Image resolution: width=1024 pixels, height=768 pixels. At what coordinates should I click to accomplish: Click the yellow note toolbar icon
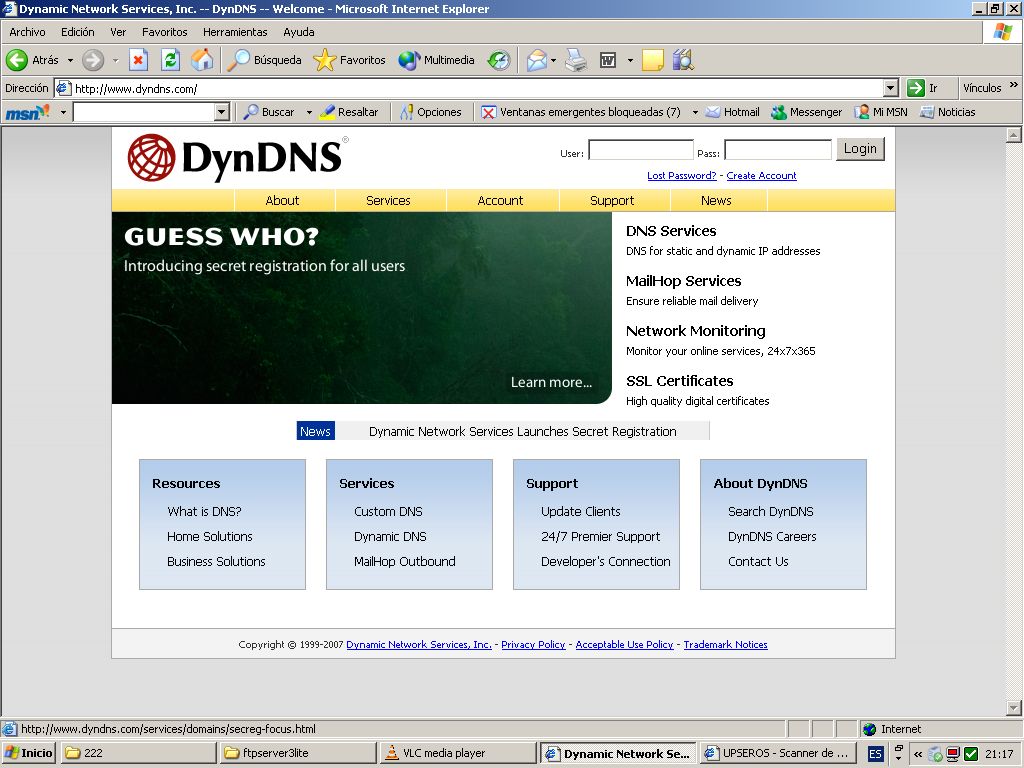click(x=652, y=60)
